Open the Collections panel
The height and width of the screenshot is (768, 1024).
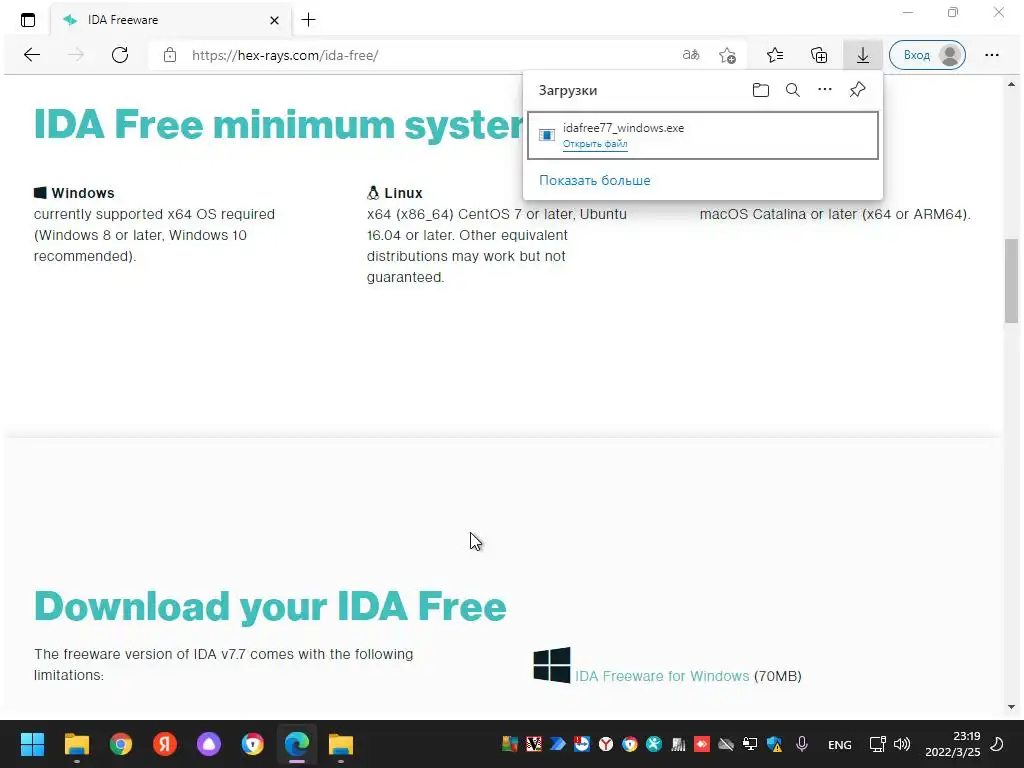coord(819,55)
